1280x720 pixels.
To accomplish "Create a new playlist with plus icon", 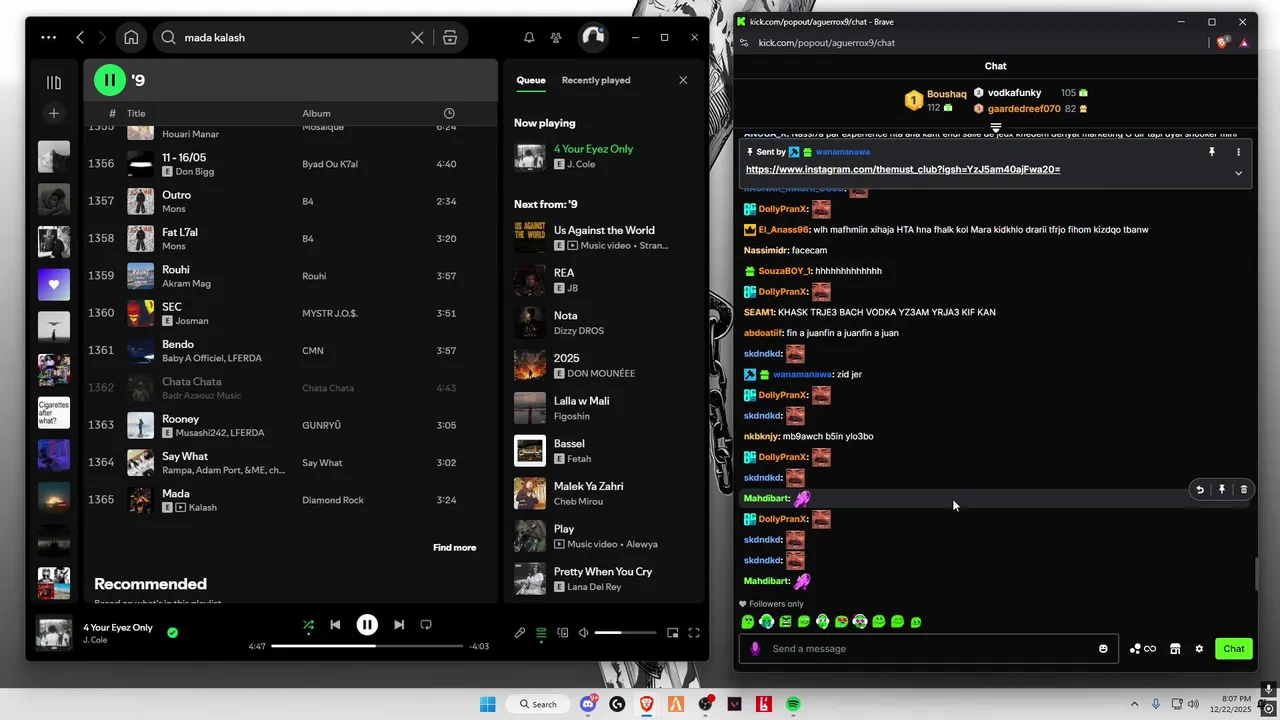I will click(x=54, y=113).
